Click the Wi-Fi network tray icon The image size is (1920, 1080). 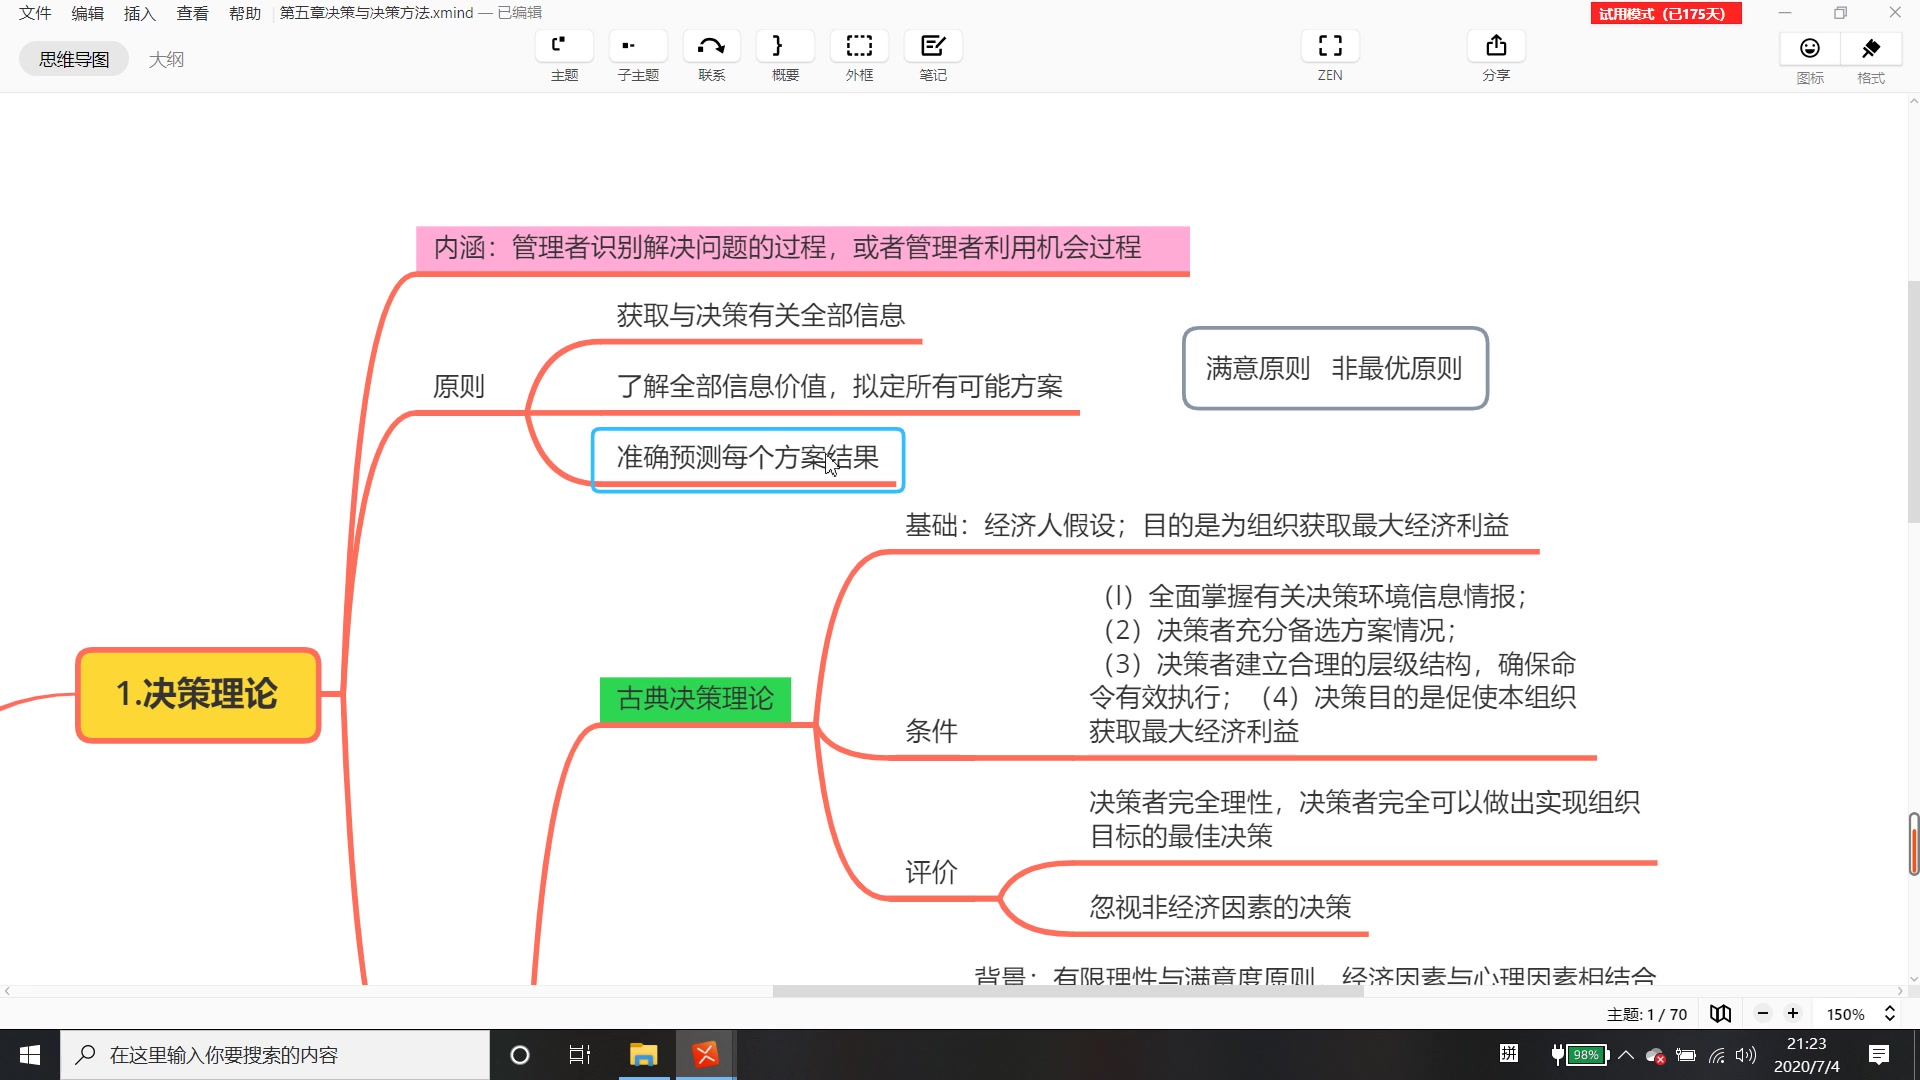tap(1717, 1055)
